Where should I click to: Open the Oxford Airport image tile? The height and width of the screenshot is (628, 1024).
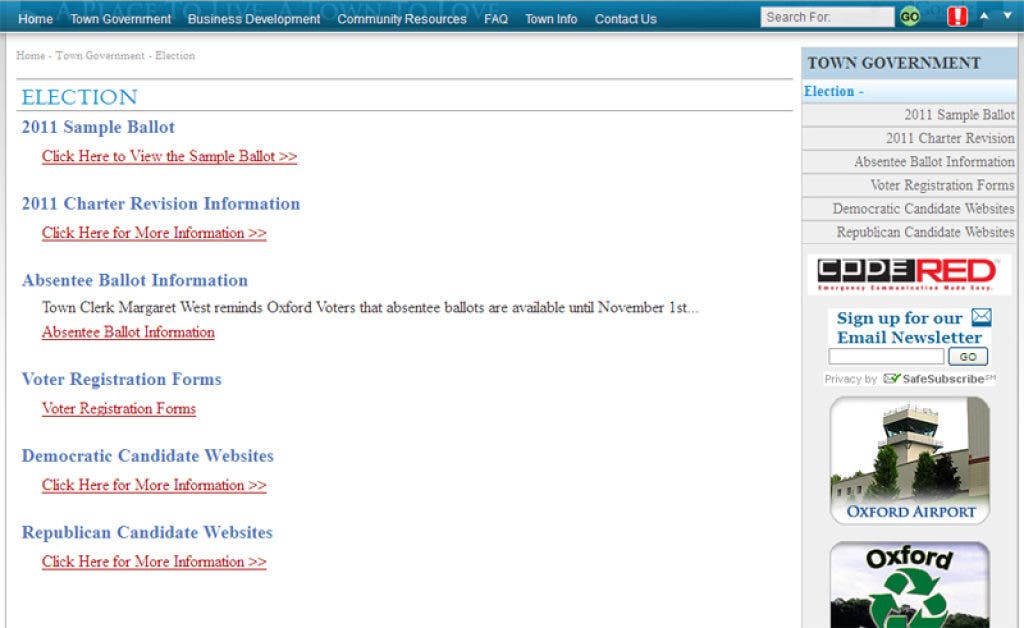(x=909, y=459)
